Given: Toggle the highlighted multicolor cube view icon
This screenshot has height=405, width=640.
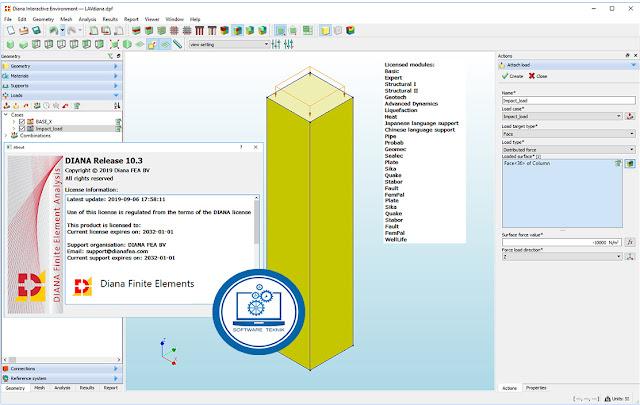Looking at the screenshot, I should click(237, 30).
